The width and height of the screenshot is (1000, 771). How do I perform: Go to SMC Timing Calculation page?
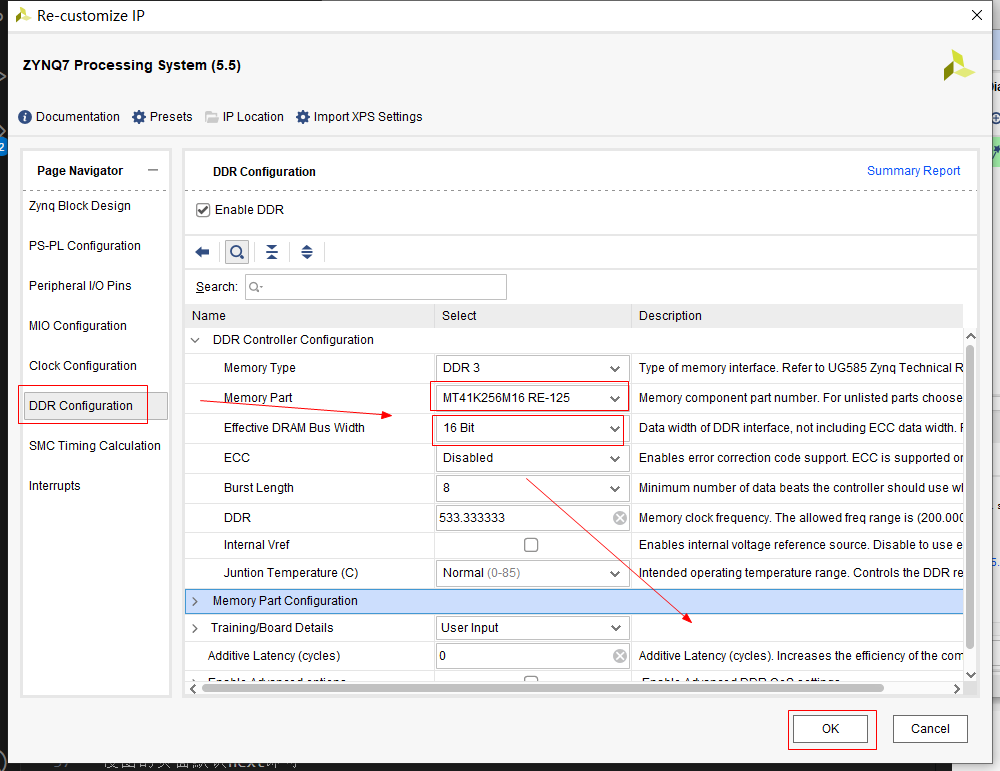[94, 446]
